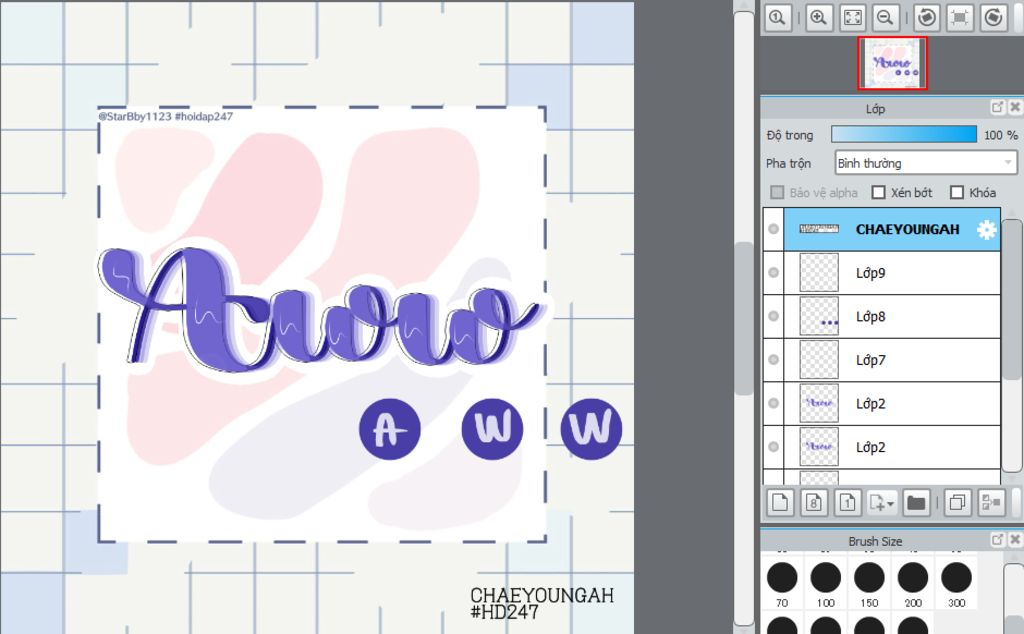The width and height of the screenshot is (1024, 634).
Task: Select the navigator preview thumbnail
Action: pyautogui.click(x=892, y=63)
